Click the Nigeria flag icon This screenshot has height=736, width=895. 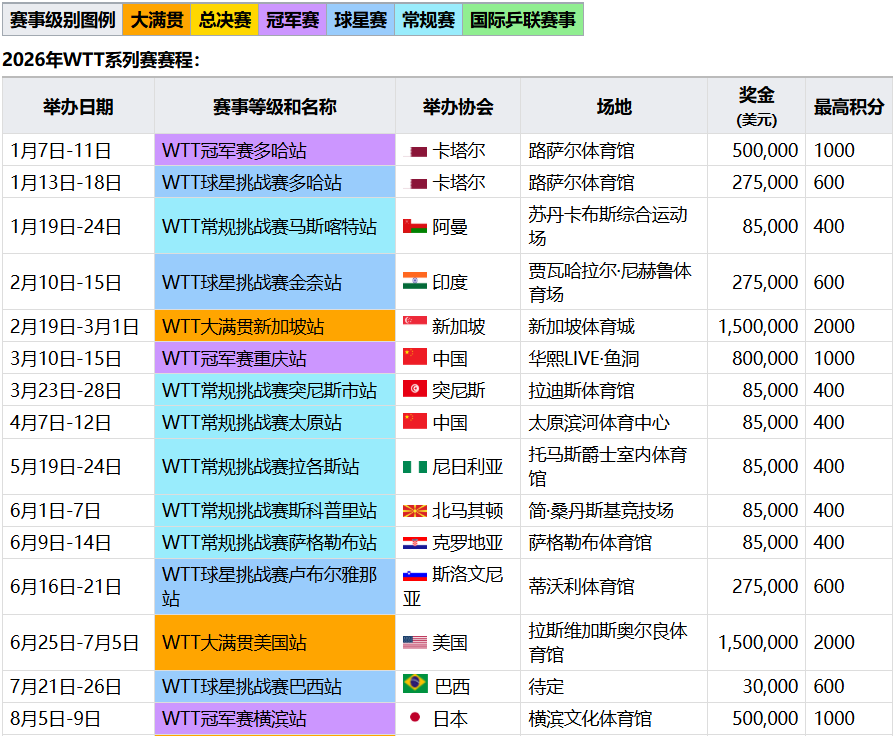(414, 467)
